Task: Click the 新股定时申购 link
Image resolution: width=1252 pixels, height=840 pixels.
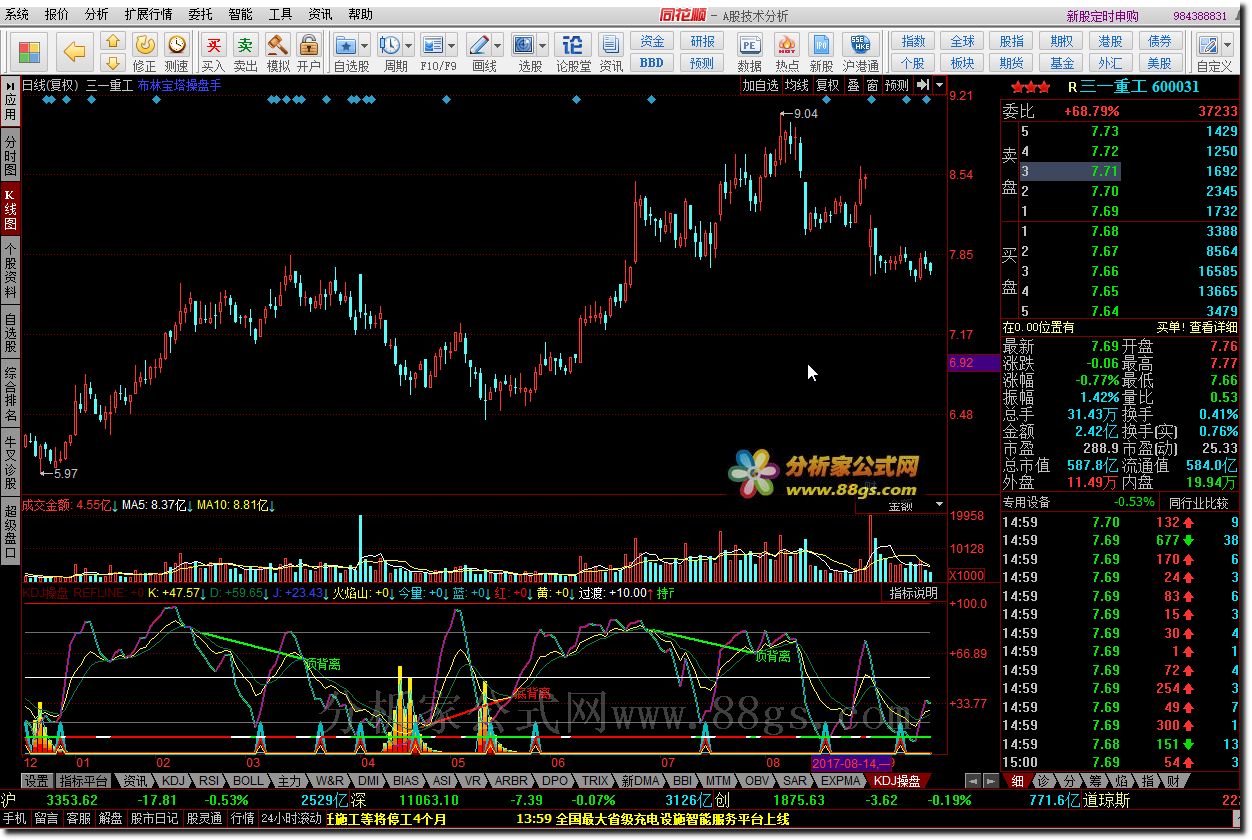Action: click(1102, 16)
